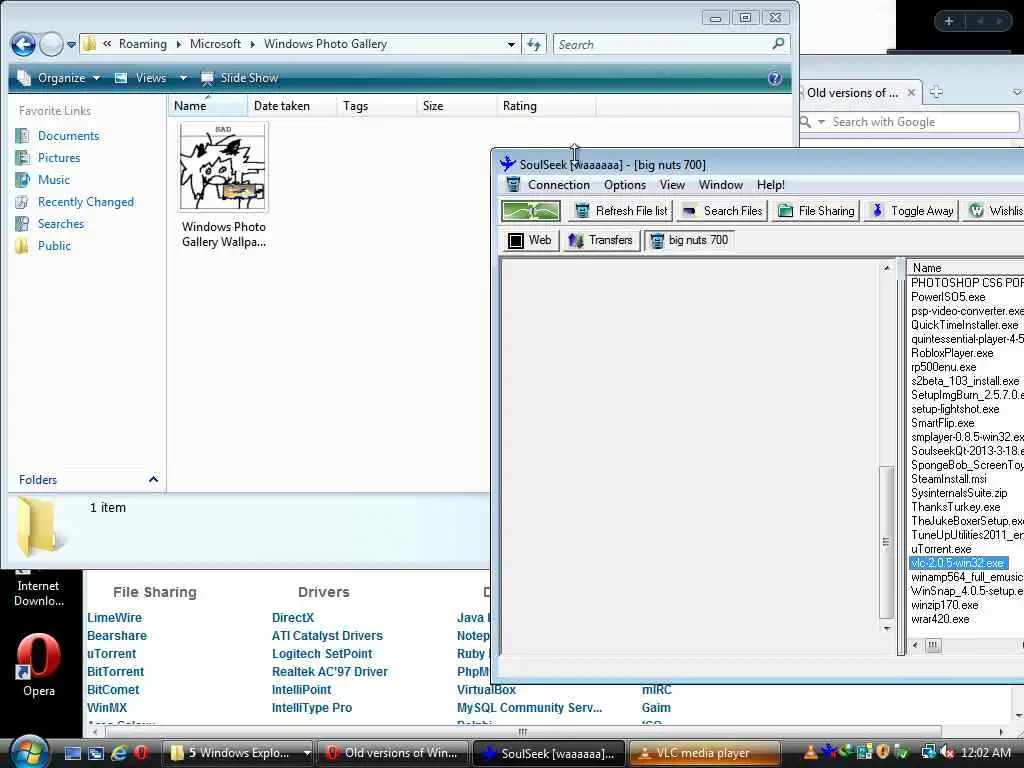Click Refresh File list in SoulSeek
1024x768 pixels.
point(621,211)
